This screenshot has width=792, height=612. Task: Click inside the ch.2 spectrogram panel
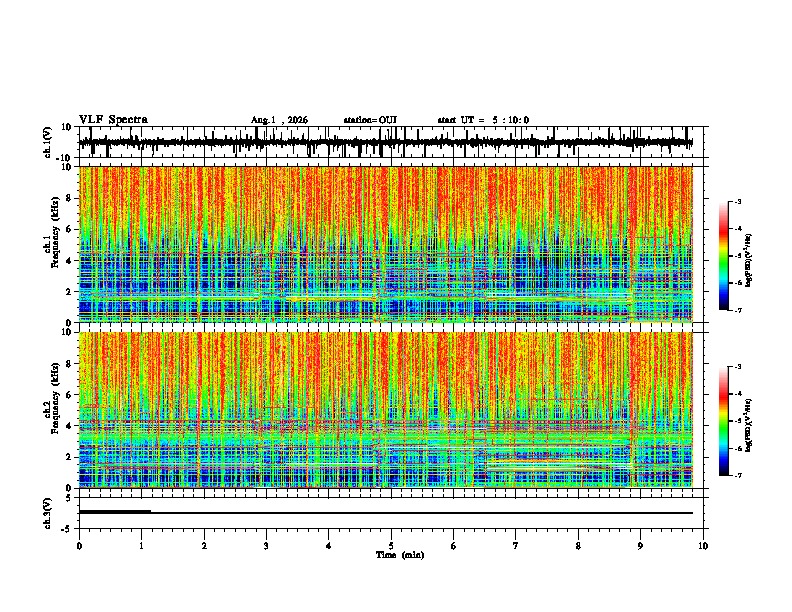pyautogui.click(x=385, y=410)
